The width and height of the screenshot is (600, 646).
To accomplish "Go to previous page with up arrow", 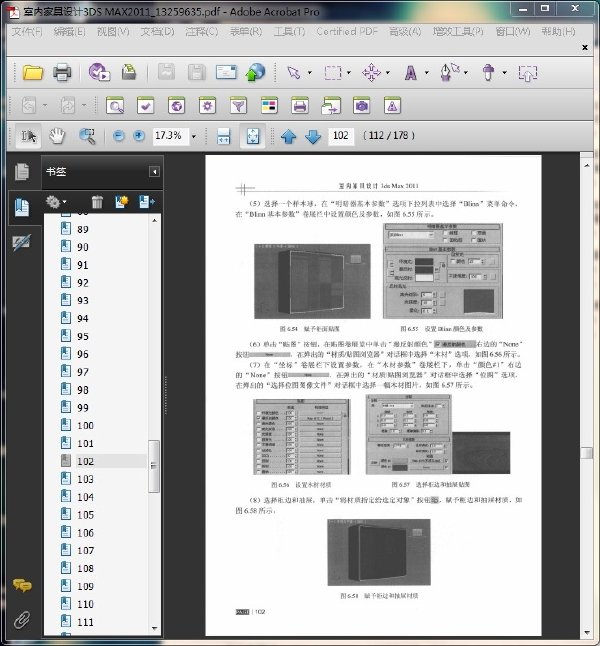I will click(288, 136).
